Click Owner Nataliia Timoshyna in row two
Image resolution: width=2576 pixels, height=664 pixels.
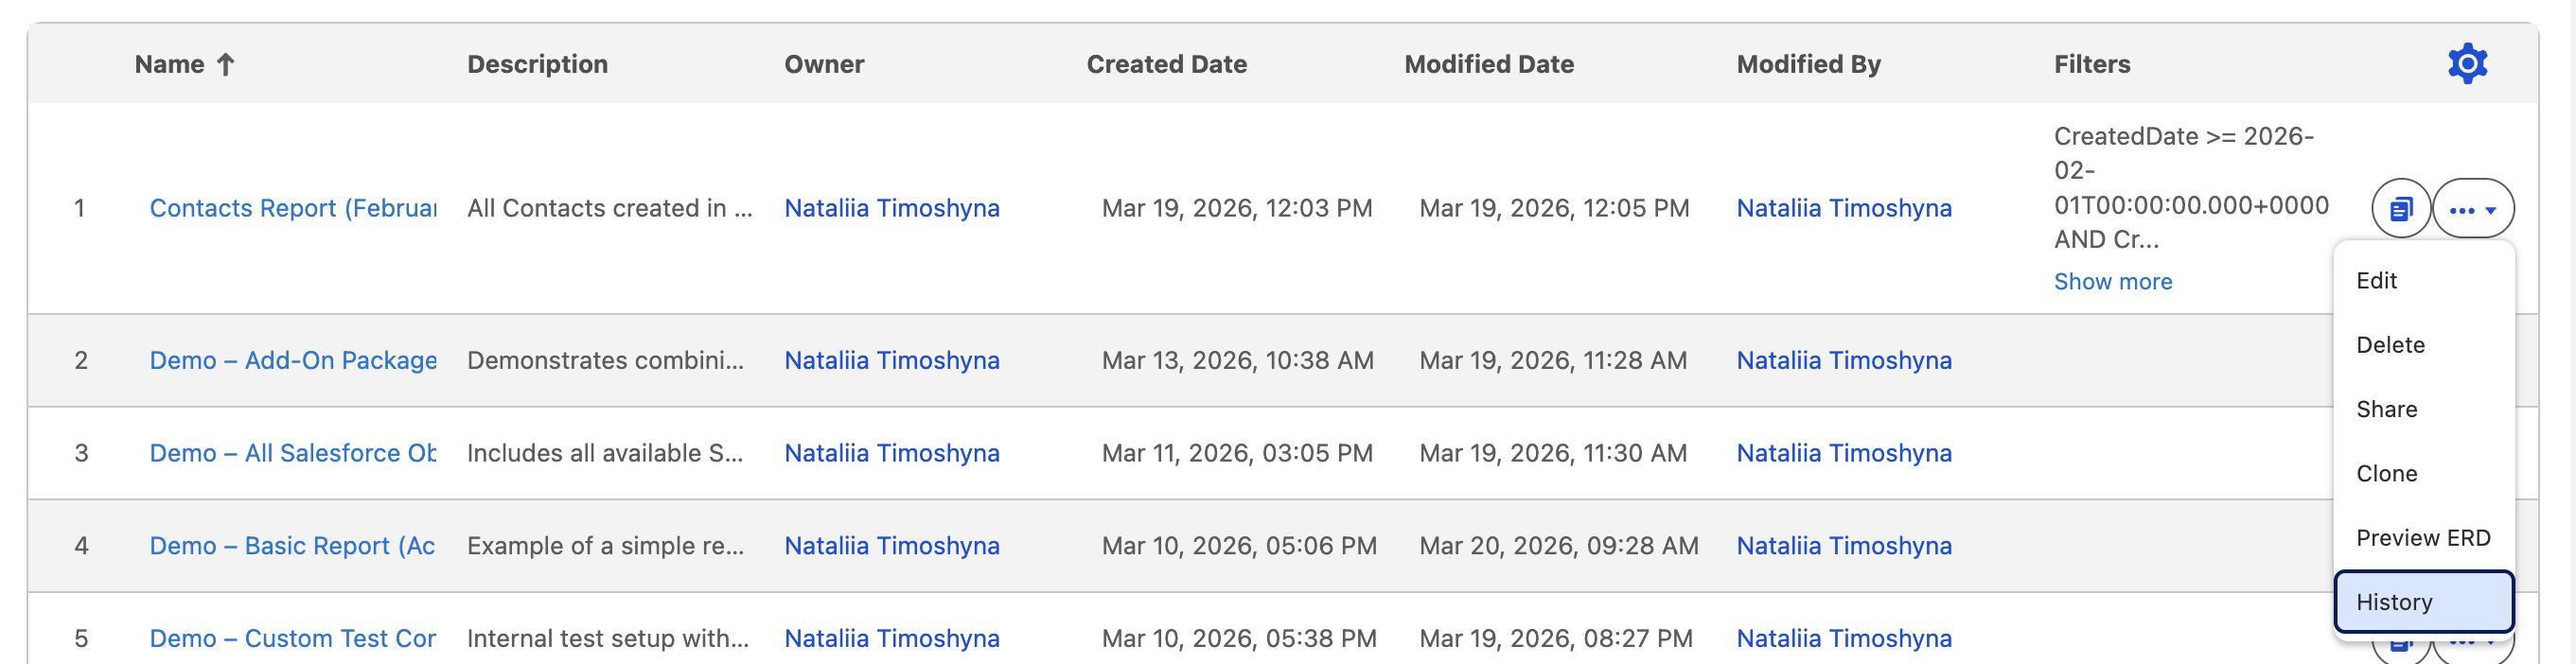[891, 360]
